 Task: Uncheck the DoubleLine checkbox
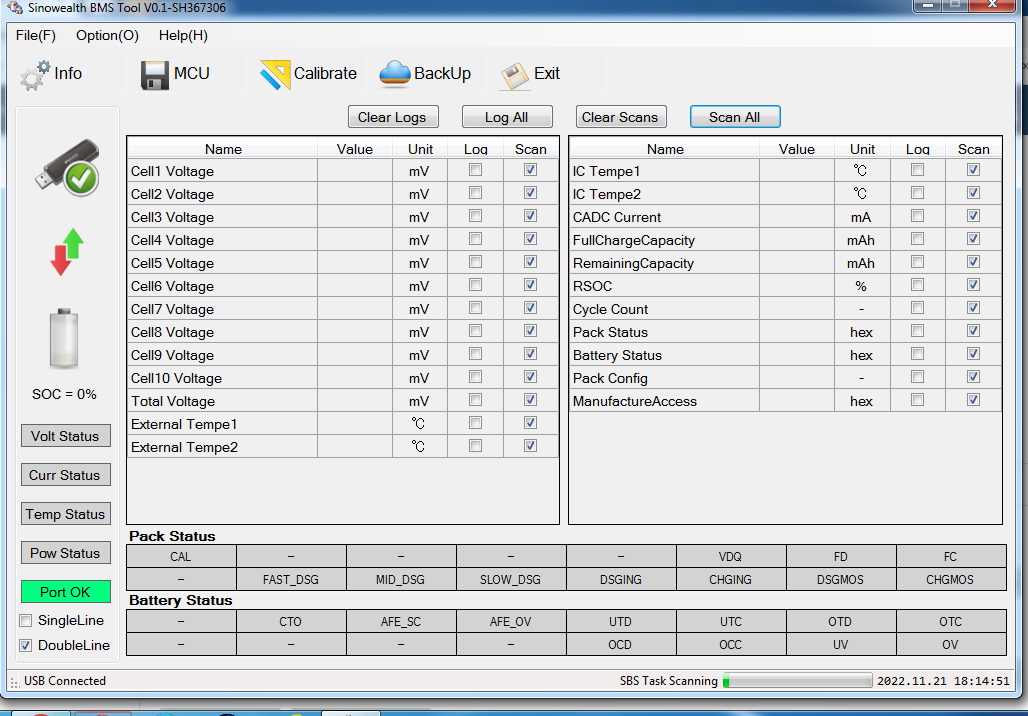pyautogui.click(x=26, y=646)
